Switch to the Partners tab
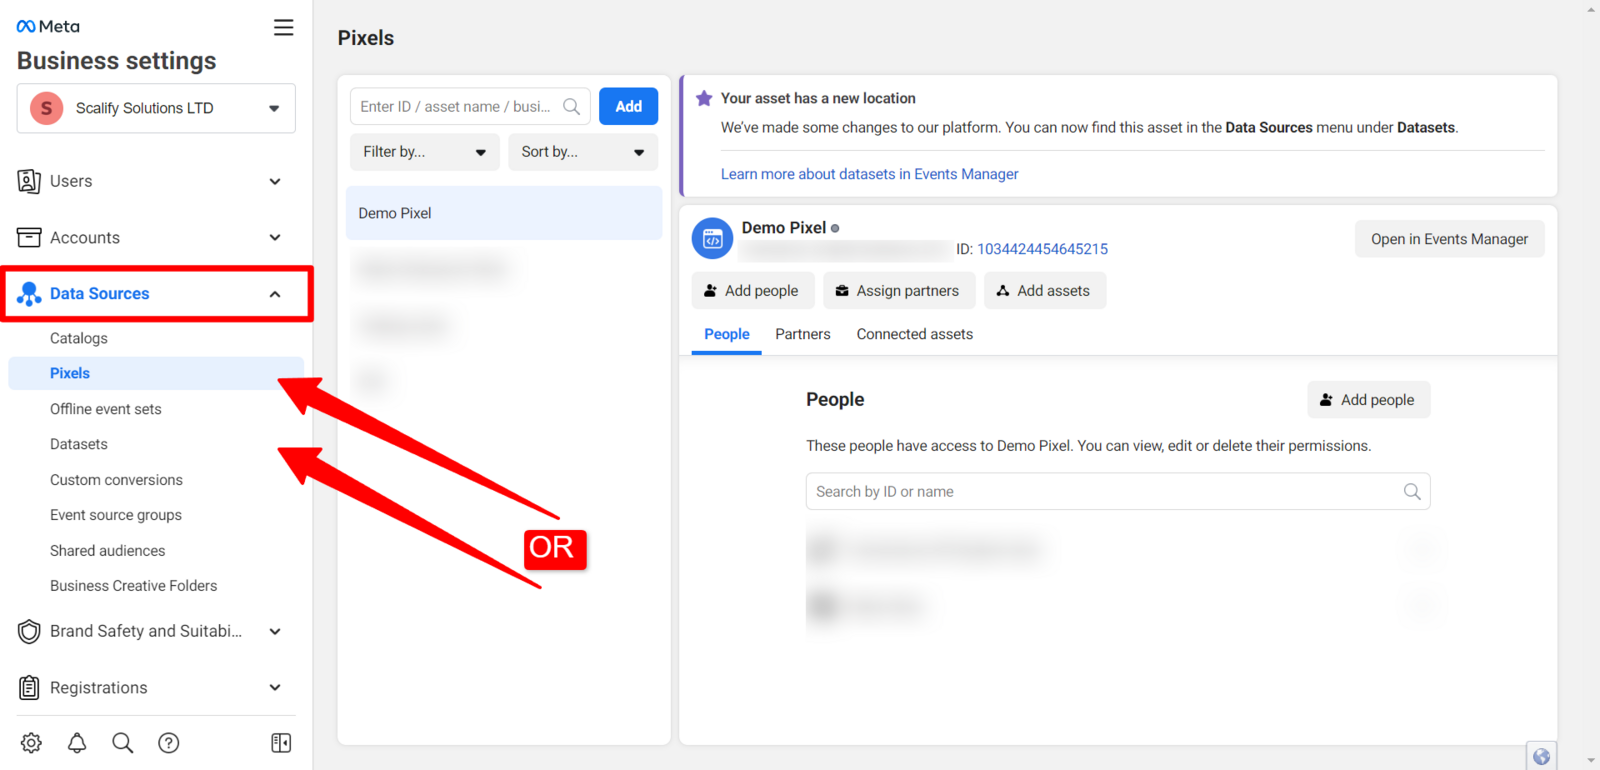The image size is (1600, 770). click(803, 335)
